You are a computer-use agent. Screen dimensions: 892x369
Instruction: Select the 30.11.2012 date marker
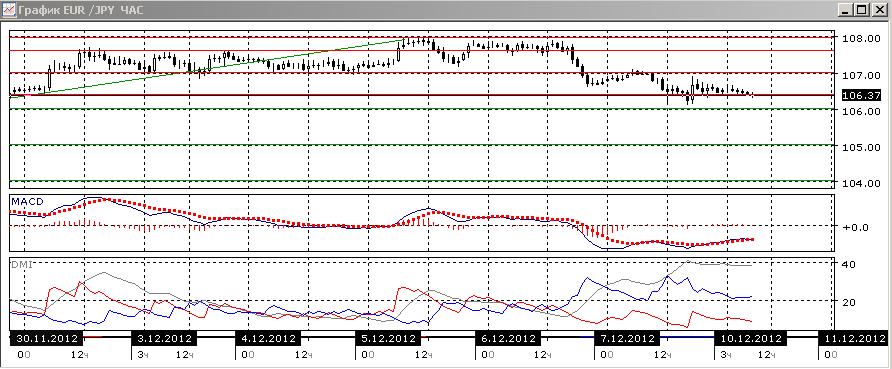[x=47, y=338]
